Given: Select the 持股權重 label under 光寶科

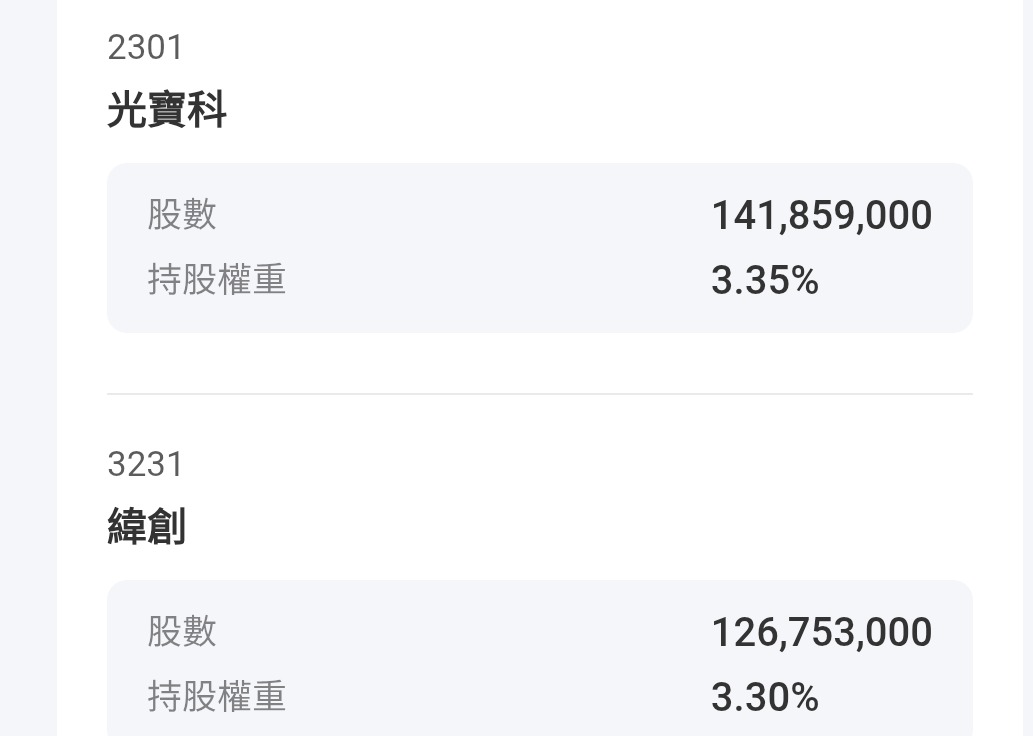Looking at the screenshot, I should (217, 279).
